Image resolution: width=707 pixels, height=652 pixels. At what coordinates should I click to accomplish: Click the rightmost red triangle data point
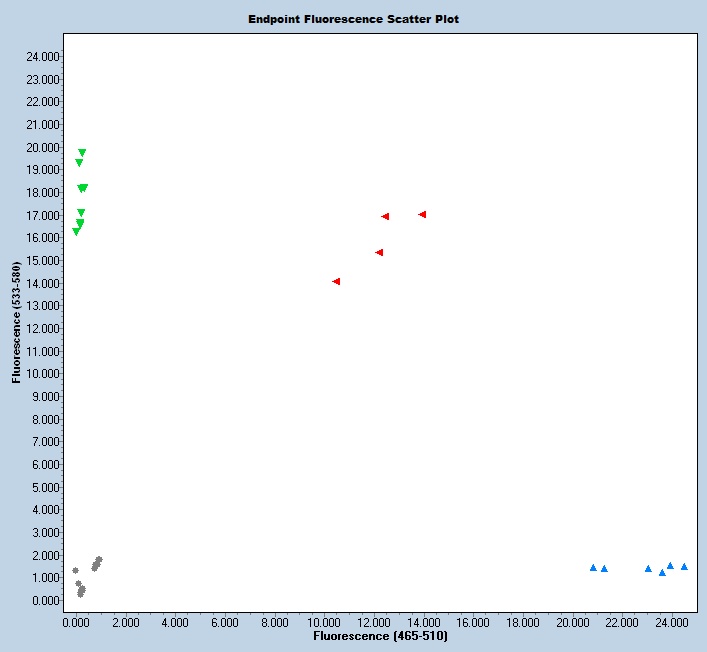(x=423, y=214)
